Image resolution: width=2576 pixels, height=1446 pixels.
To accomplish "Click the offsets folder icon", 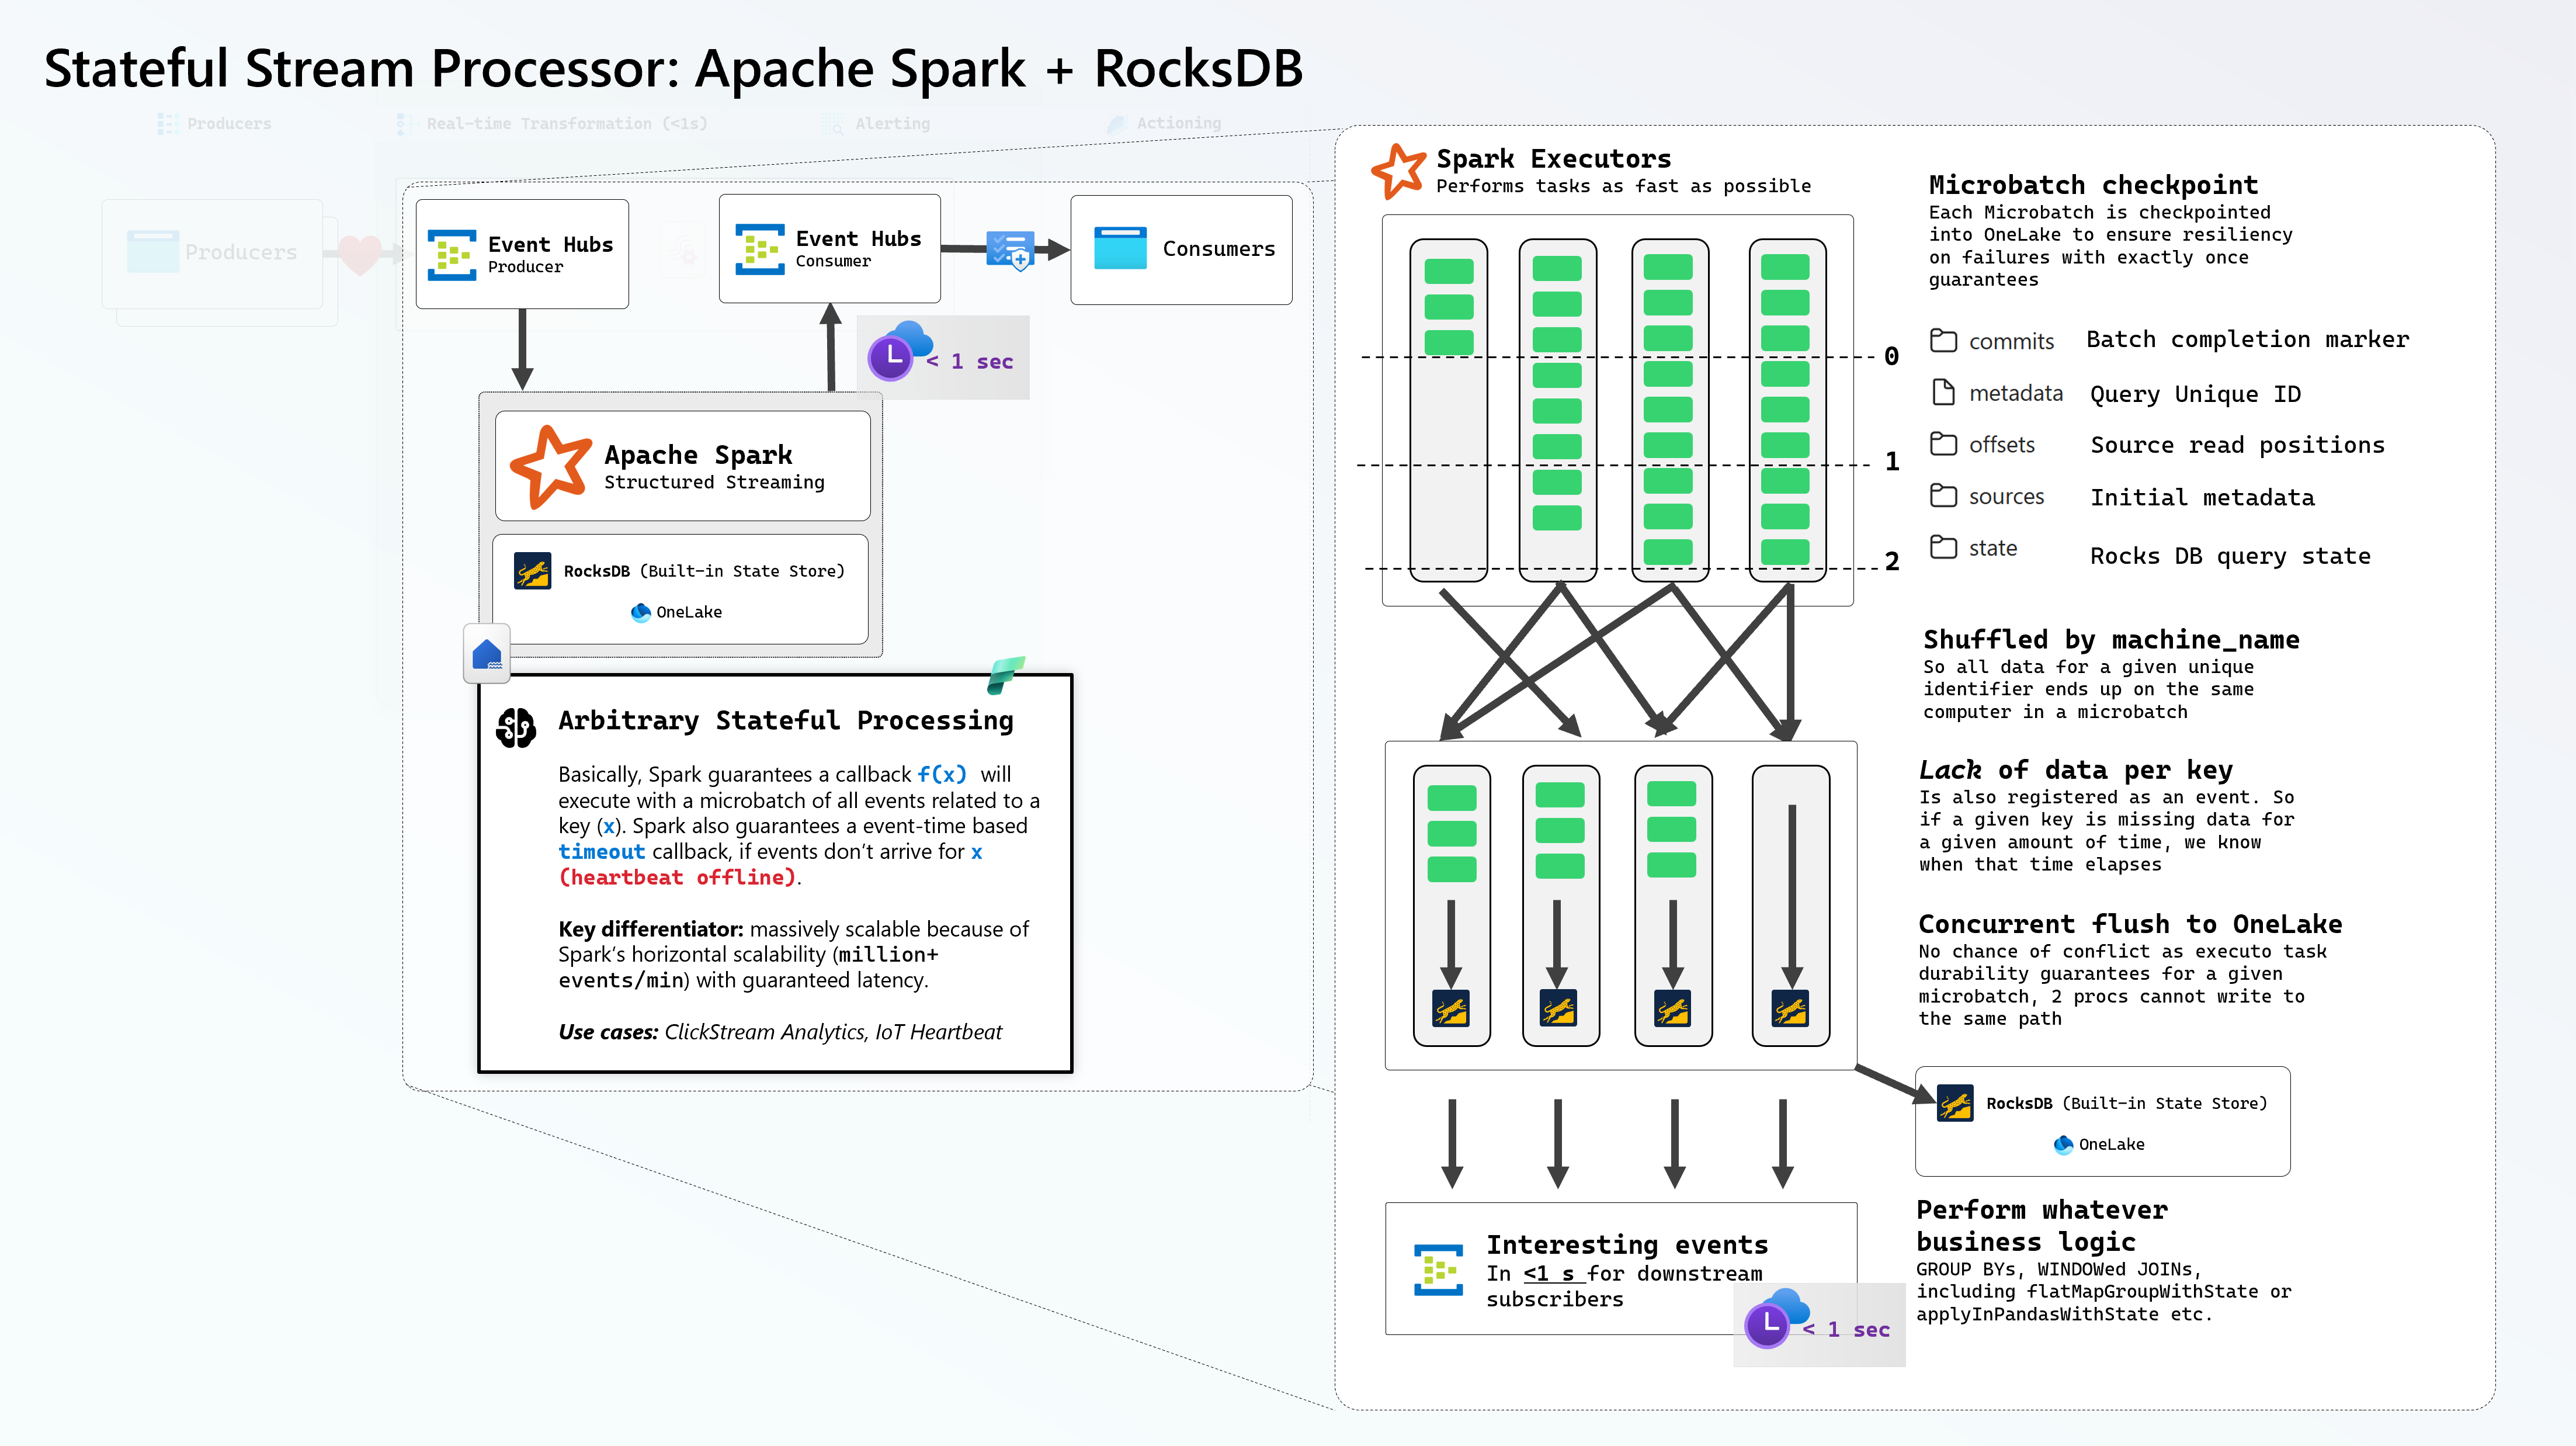I will coord(1943,444).
